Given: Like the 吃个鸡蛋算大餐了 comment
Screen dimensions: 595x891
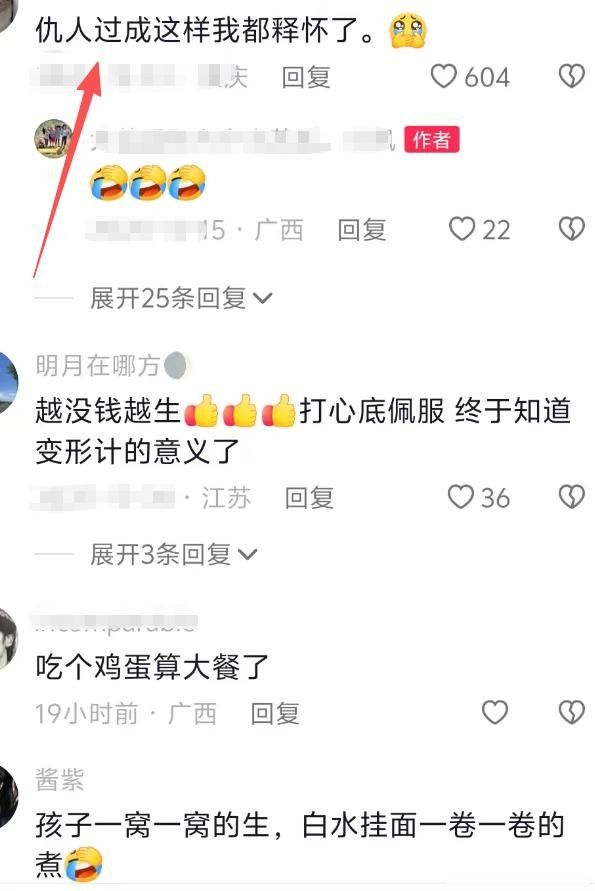Looking at the screenshot, I should (x=494, y=713).
